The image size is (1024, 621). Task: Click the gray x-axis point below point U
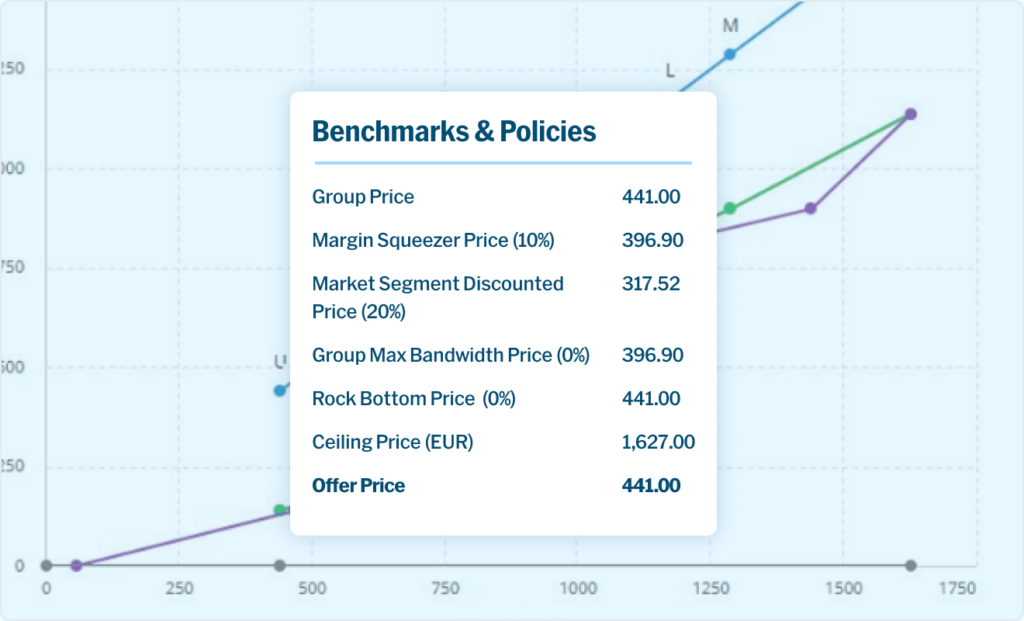click(x=280, y=566)
